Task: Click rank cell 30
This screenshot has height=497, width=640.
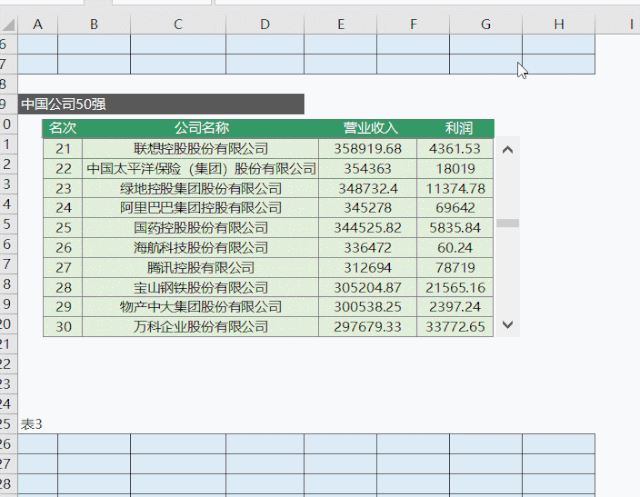Action: pyautogui.click(x=63, y=327)
